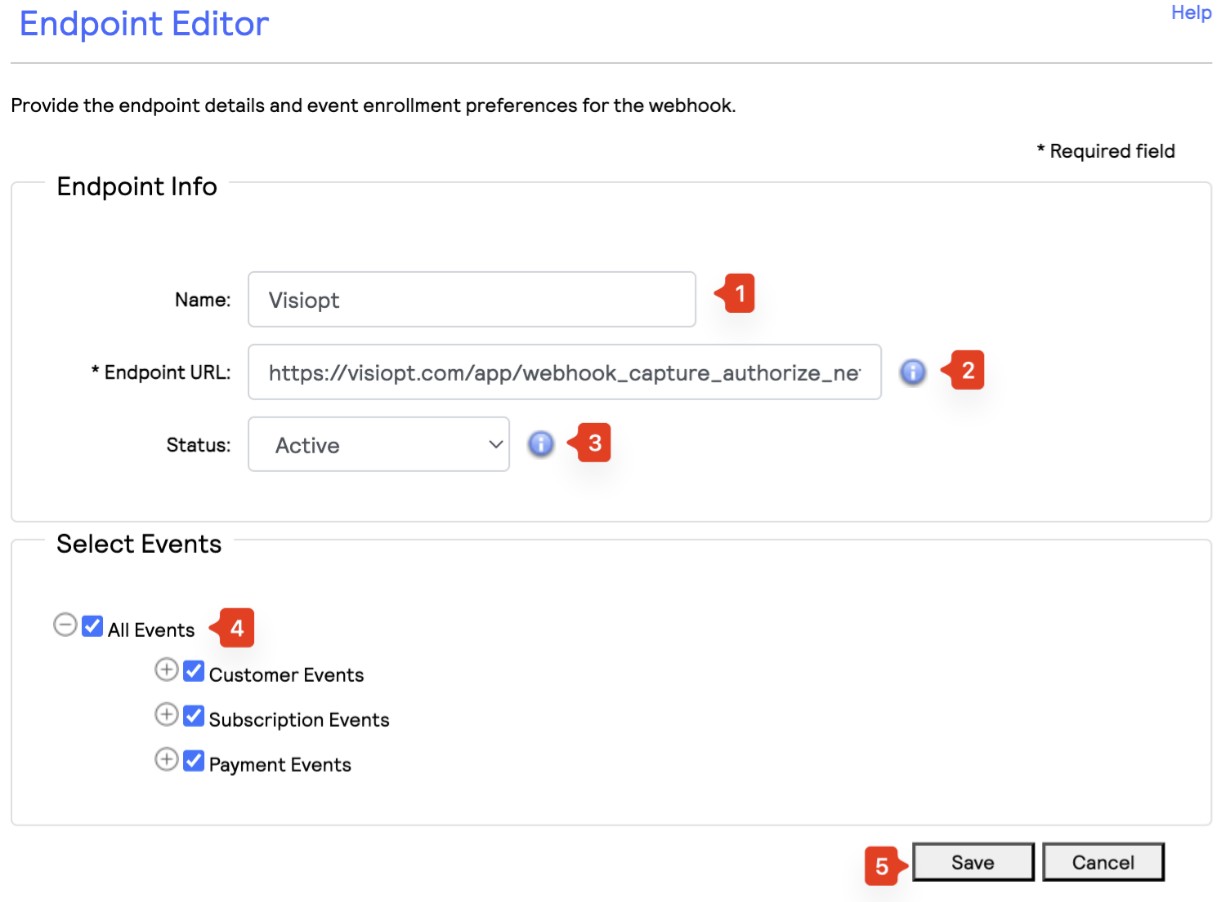Toggle the Customer Events checkbox

click(194, 671)
